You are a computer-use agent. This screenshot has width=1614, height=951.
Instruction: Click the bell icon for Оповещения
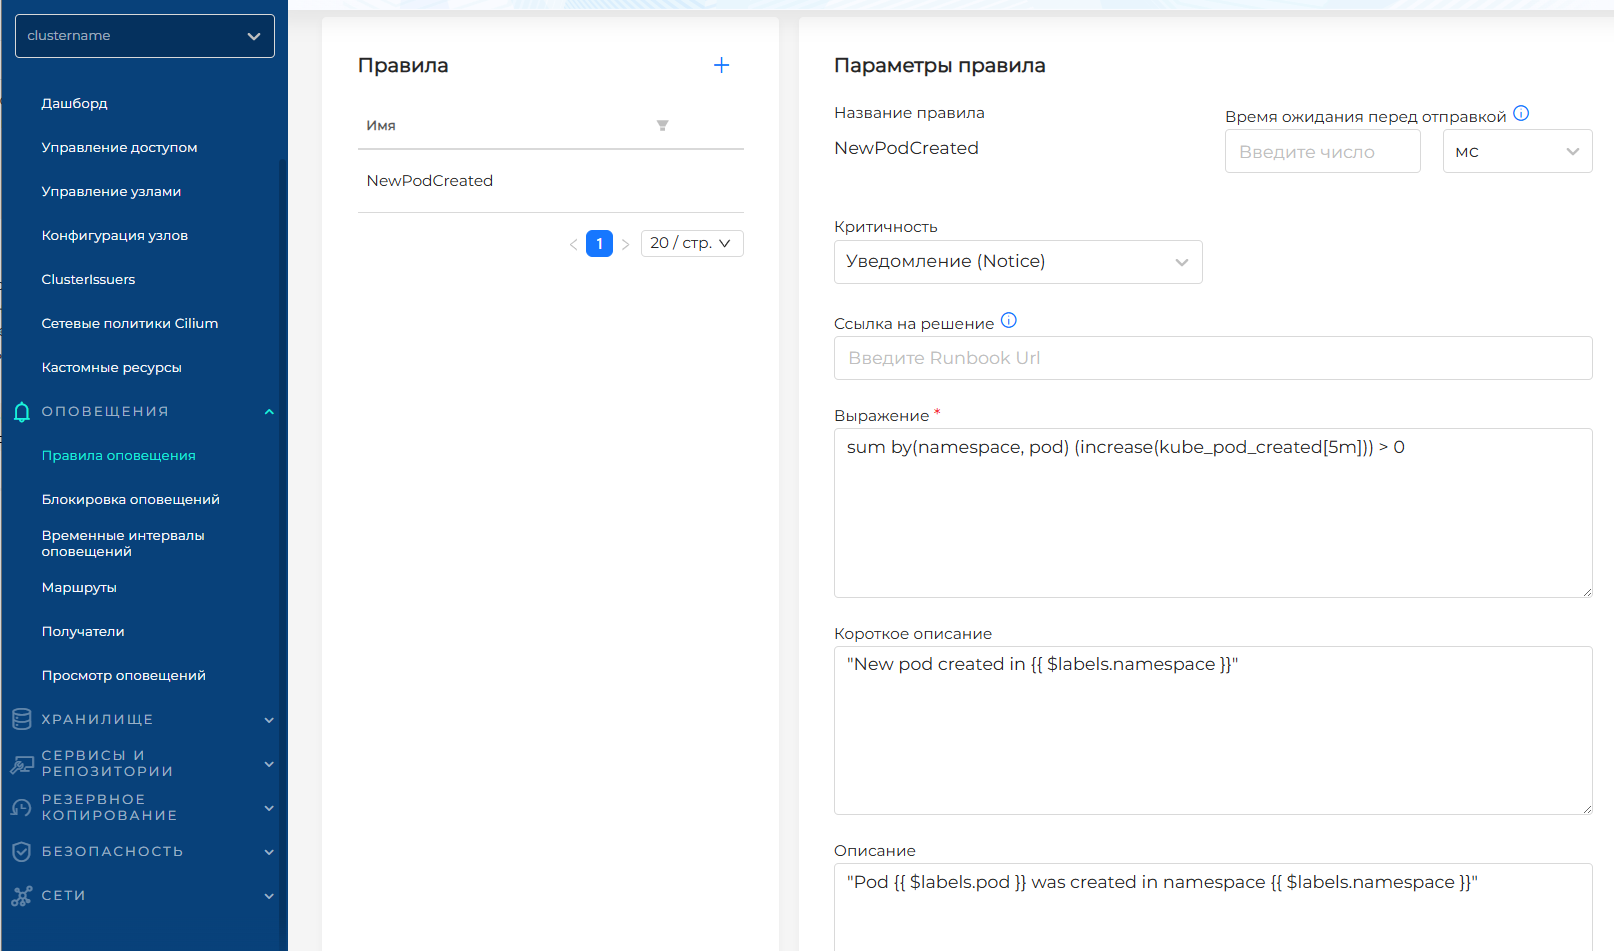point(22,412)
